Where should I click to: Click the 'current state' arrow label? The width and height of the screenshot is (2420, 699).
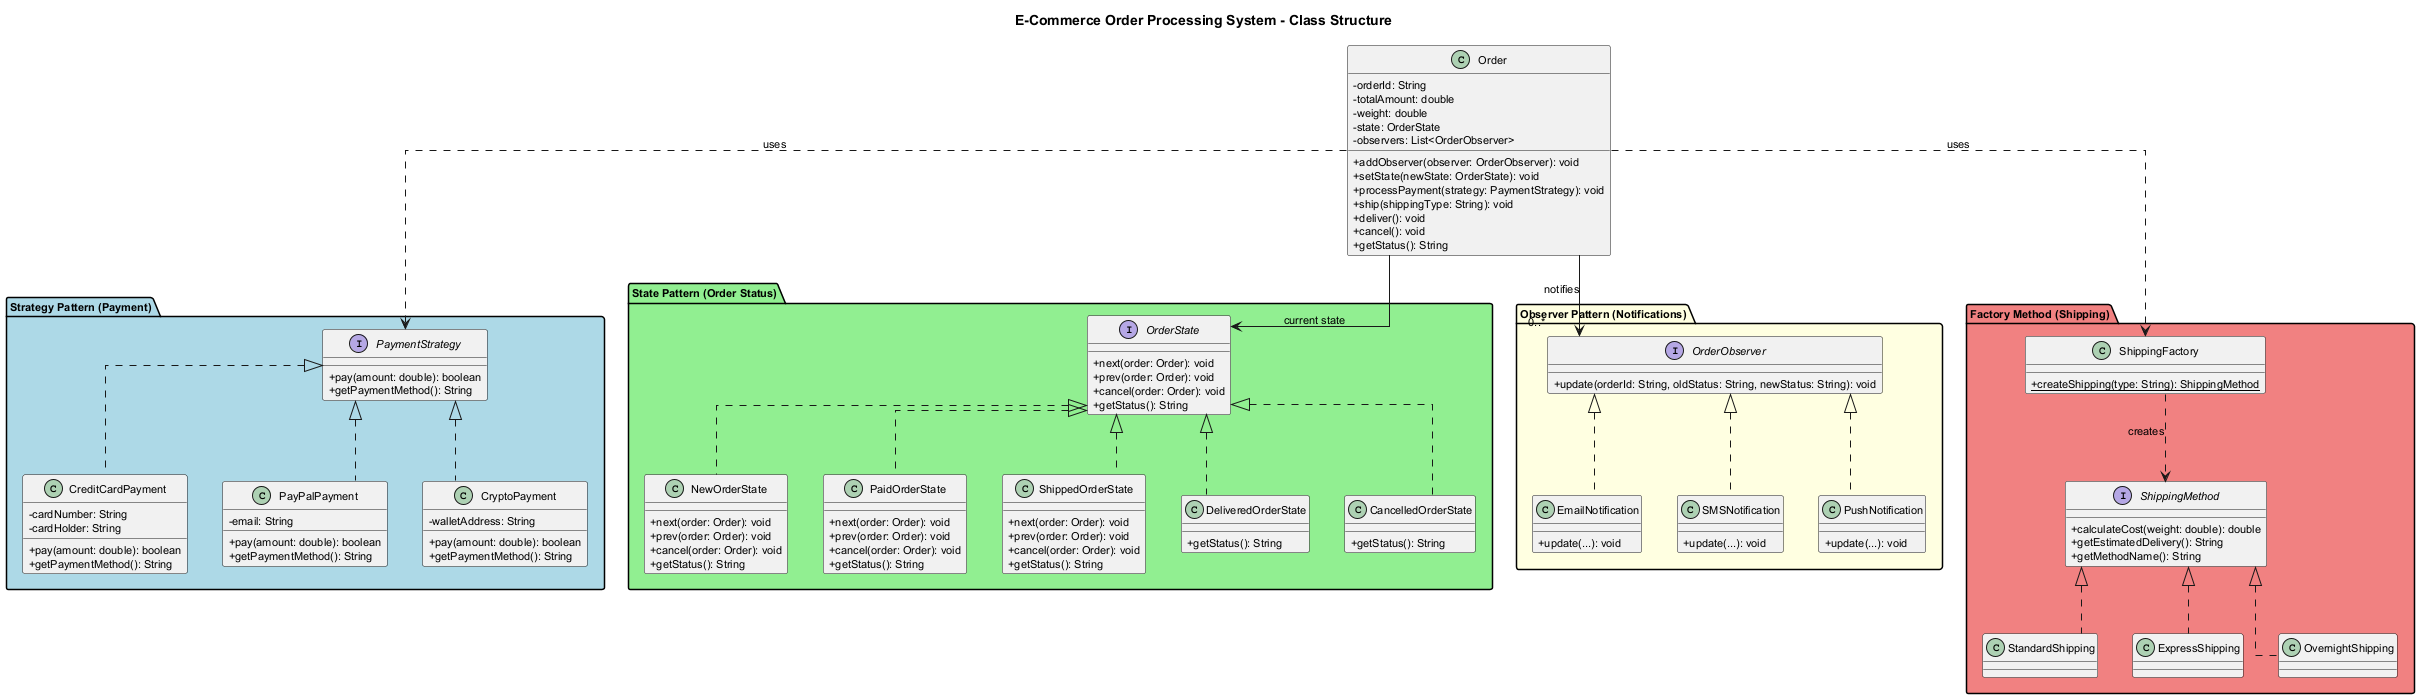pos(1313,320)
